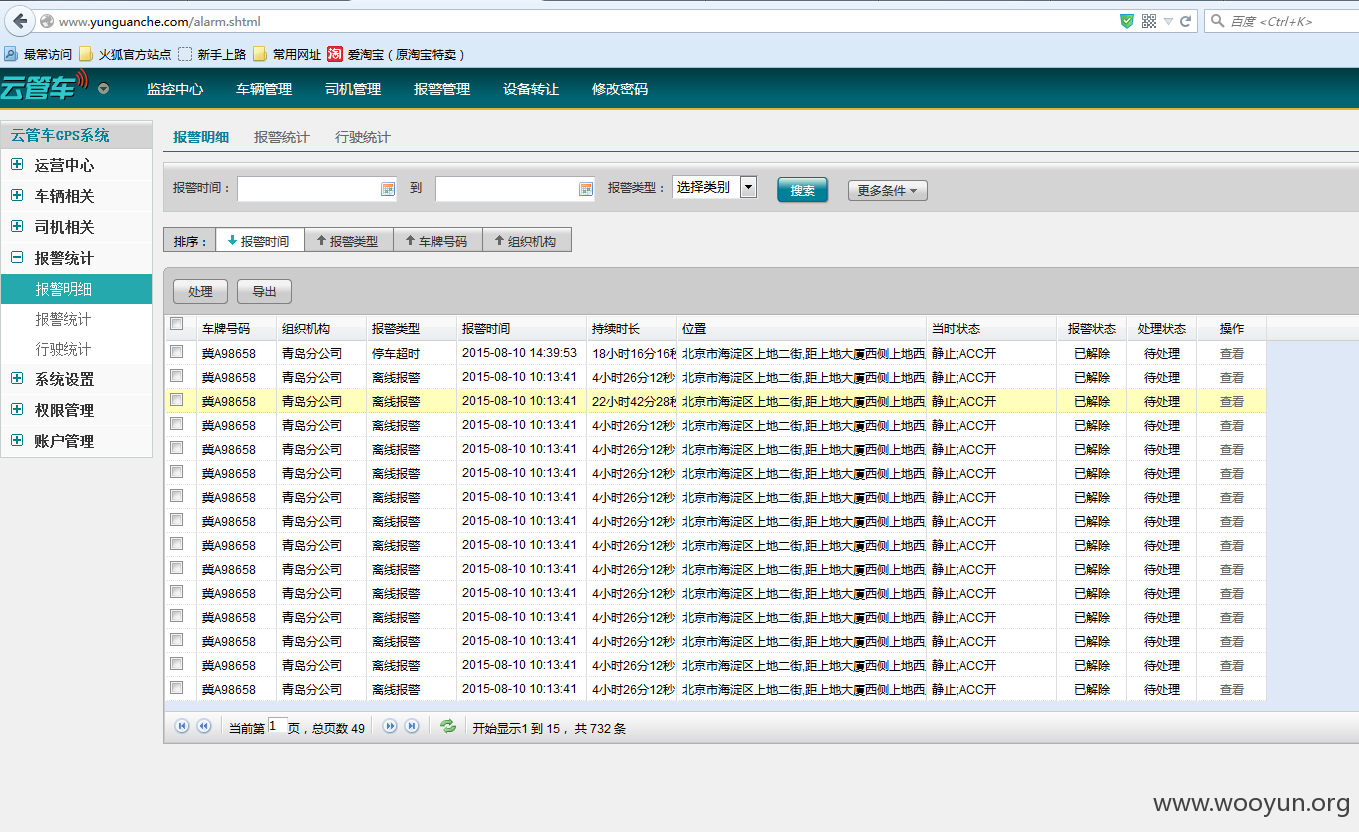Jump to the first page of results
The width and height of the screenshot is (1359, 832).
[182, 727]
